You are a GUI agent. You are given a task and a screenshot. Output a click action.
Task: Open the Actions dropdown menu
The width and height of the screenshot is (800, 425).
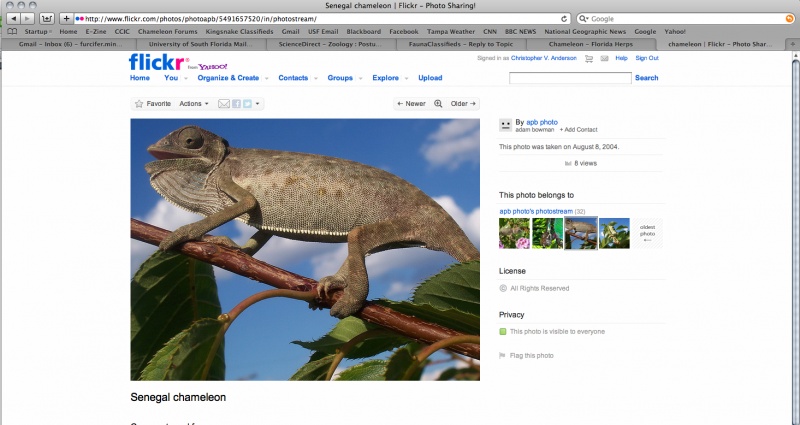pyautogui.click(x=194, y=104)
